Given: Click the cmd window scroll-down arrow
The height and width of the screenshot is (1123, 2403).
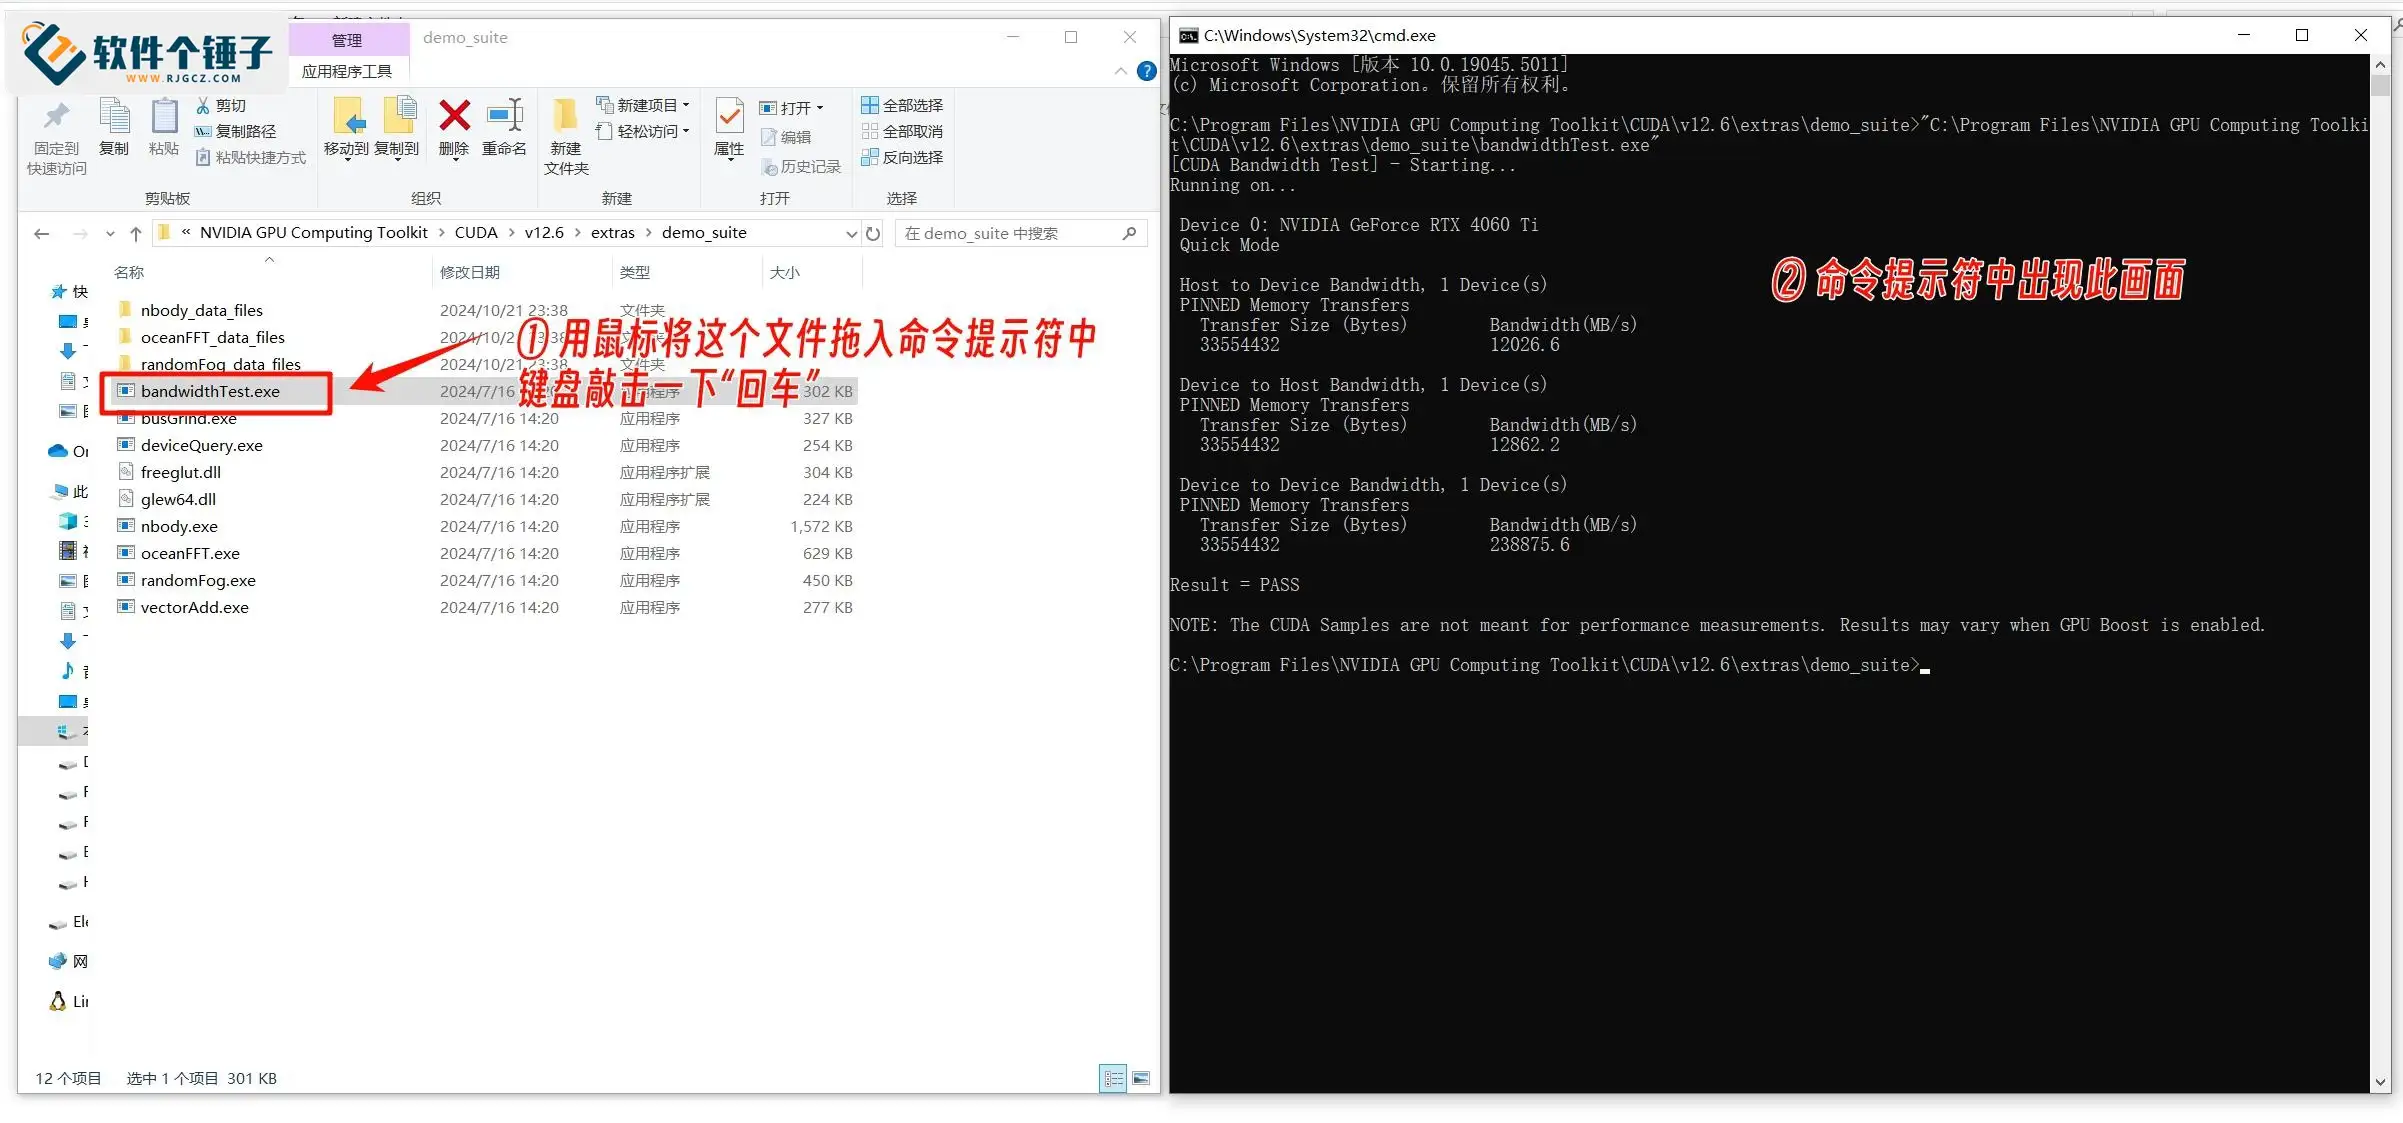Looking at the screenshot, I should tap(2380, 1082).
